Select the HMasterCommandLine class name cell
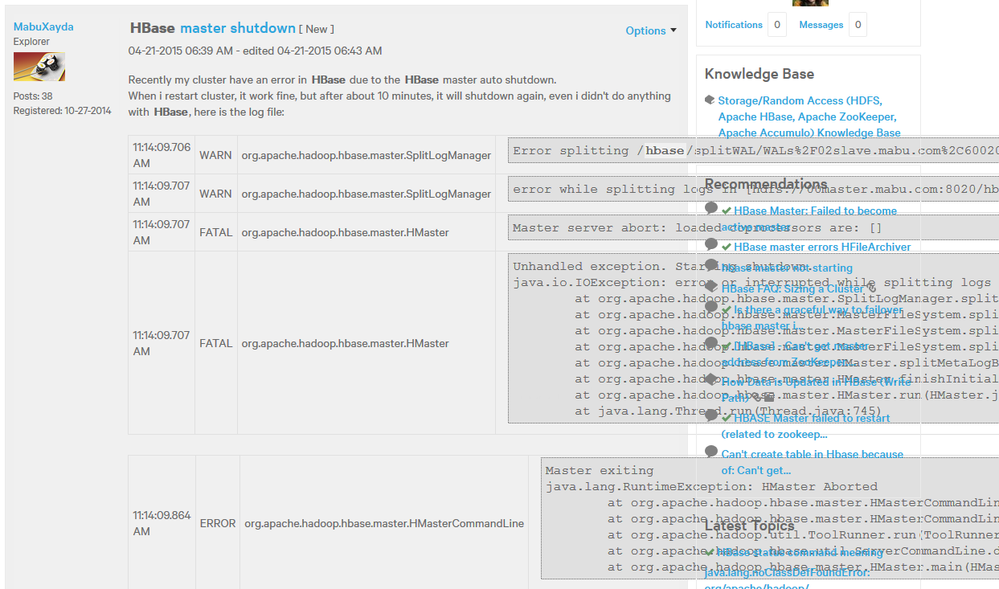Screen dimensions: 999x589 [384, 523]
